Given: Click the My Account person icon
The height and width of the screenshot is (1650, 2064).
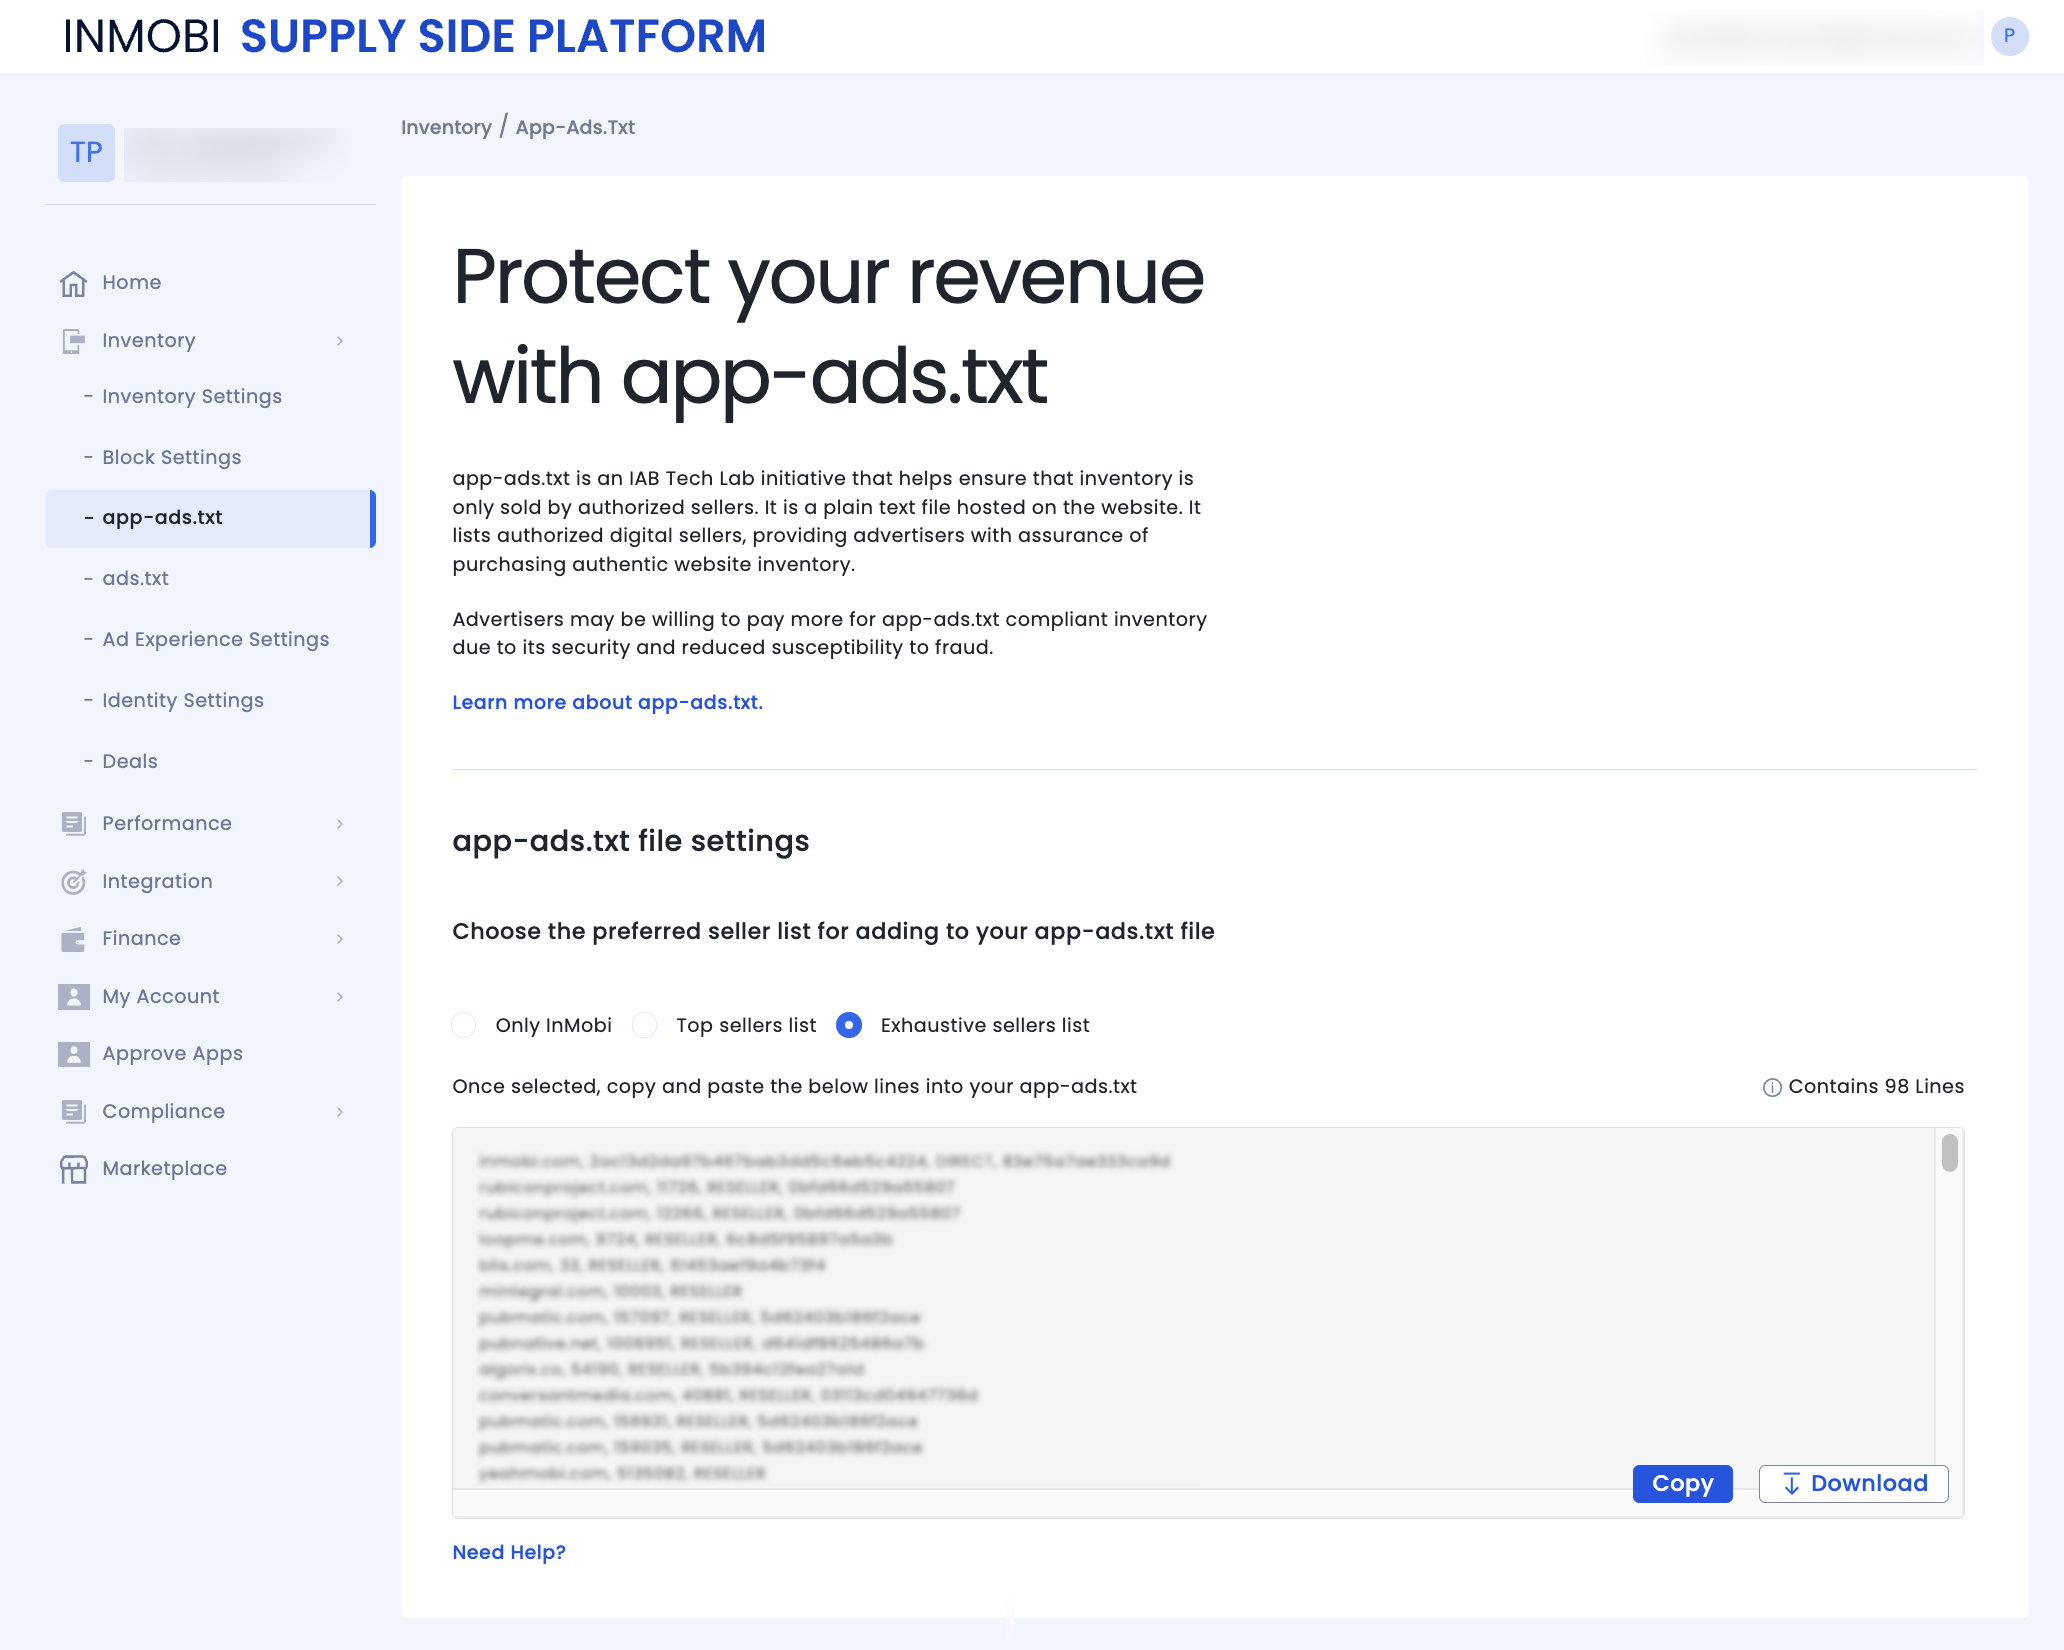Looking at the screenshot, I should pos(73,996).
